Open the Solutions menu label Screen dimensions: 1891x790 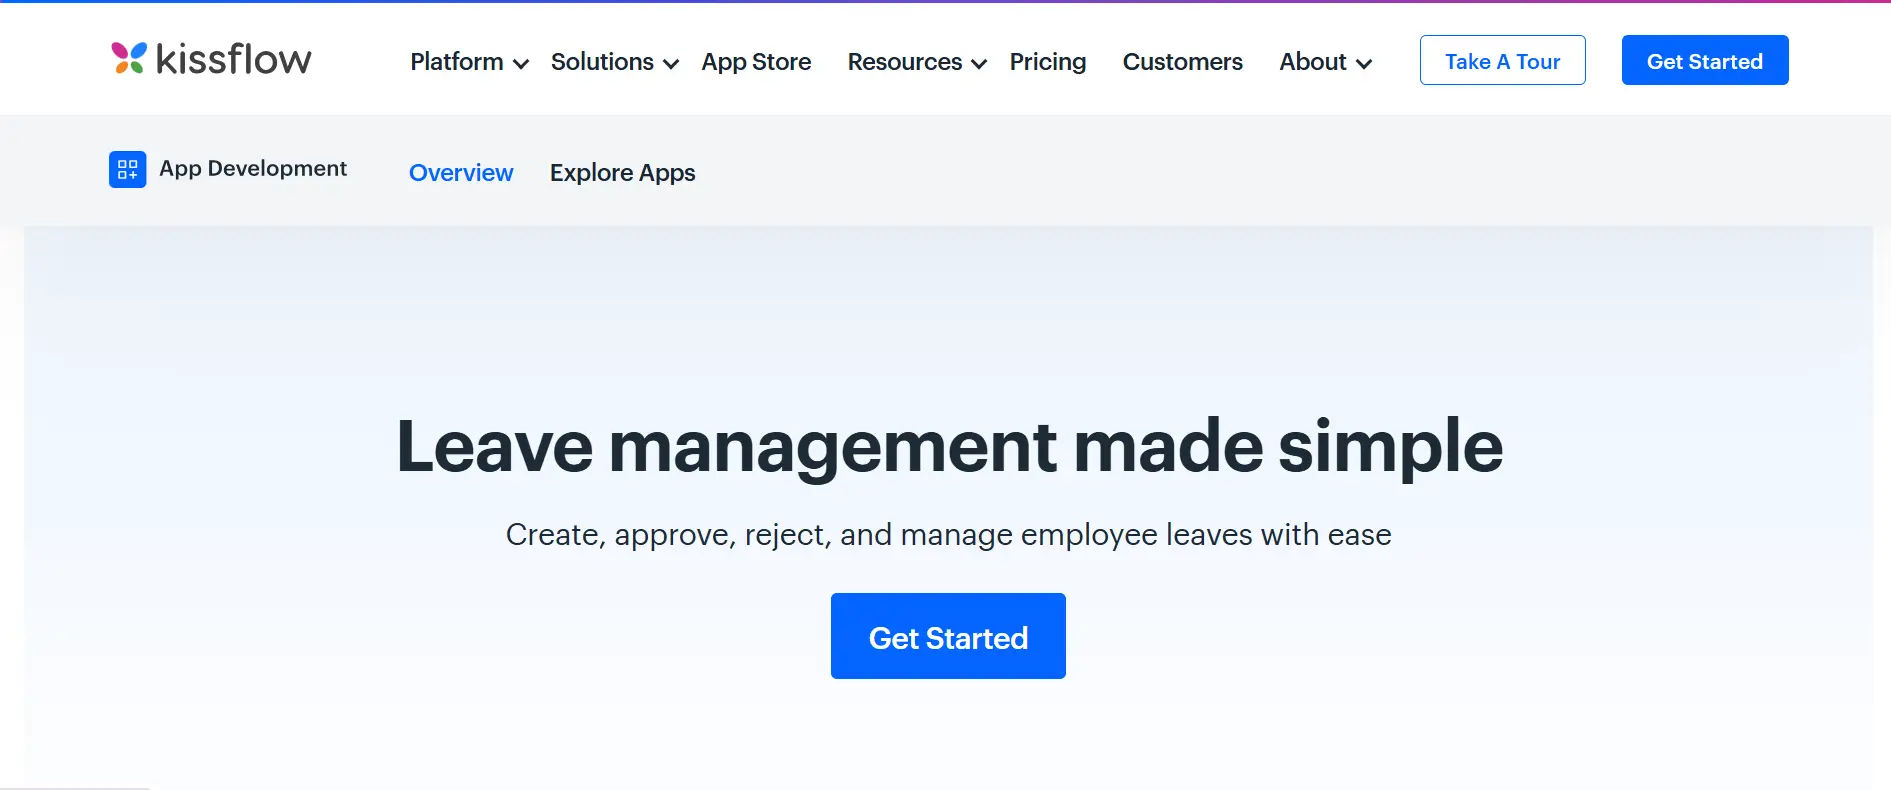[x=602, y=62]
